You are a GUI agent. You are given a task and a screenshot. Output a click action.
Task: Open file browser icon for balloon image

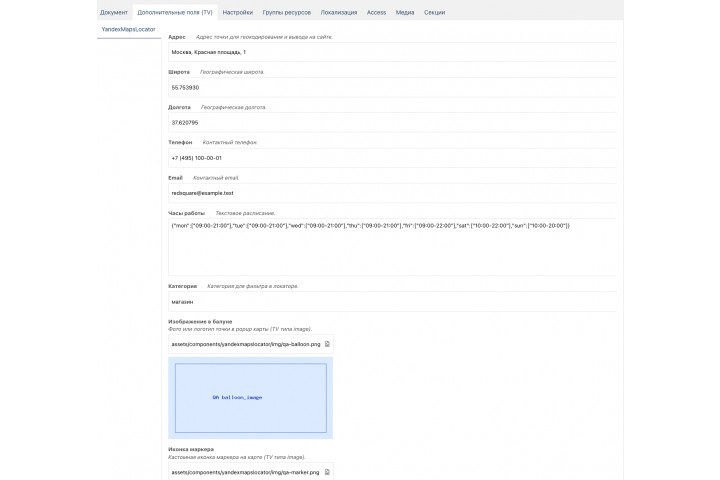(x=327, y=344)
